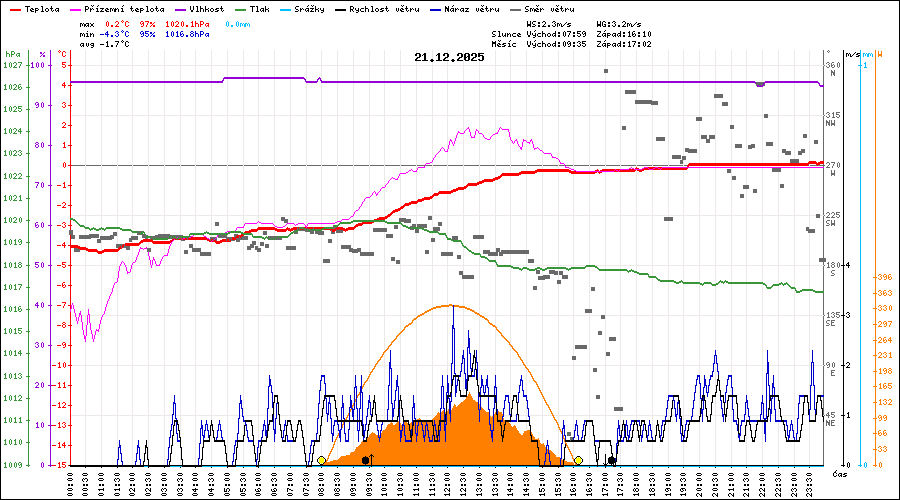Click the yellow sunrise marker circle
This screenshot has width=900, height=500.
[x=321, y=460]
